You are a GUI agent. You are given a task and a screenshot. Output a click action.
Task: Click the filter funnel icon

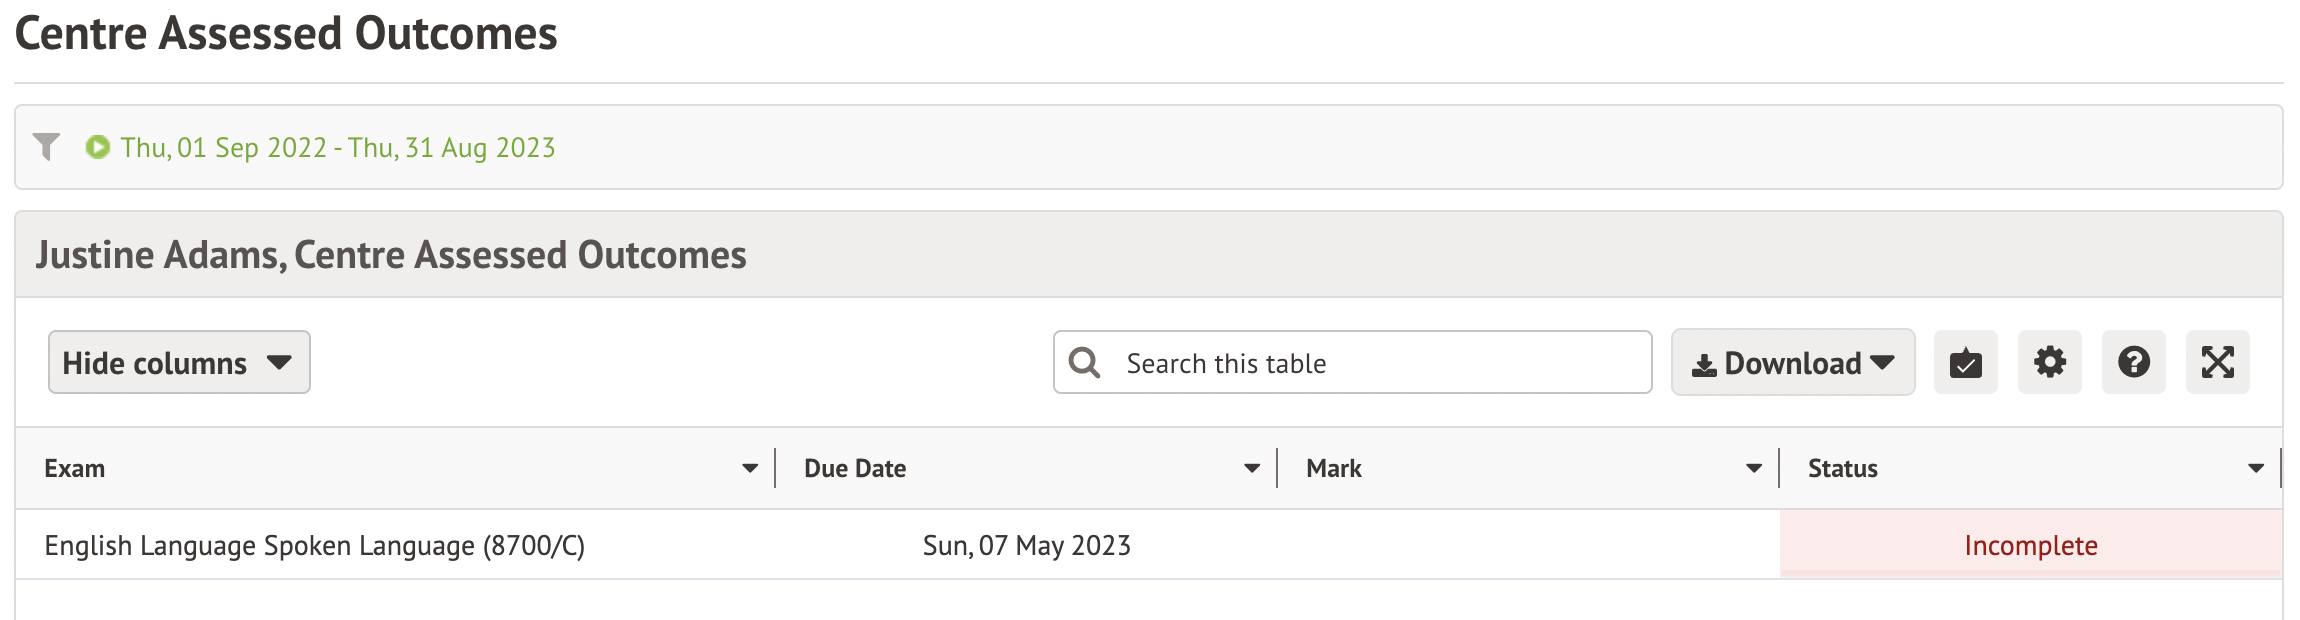click(x=46, y=147)
